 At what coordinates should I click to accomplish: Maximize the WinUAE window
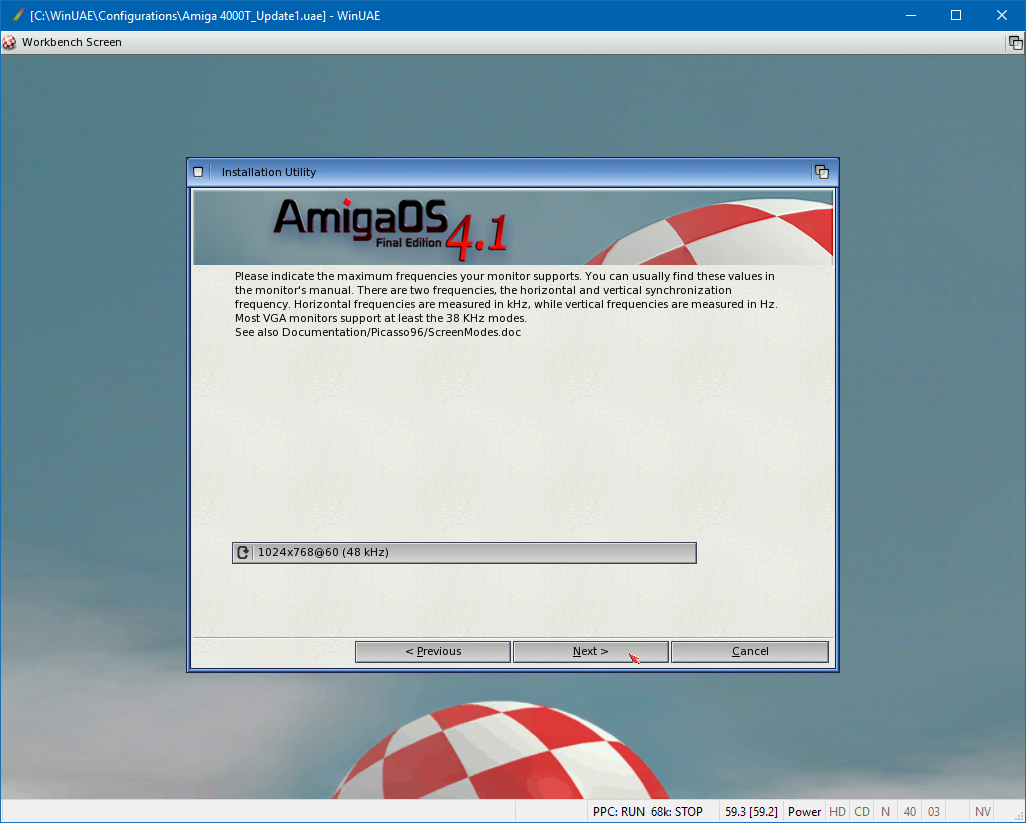(x=956, y=15)
